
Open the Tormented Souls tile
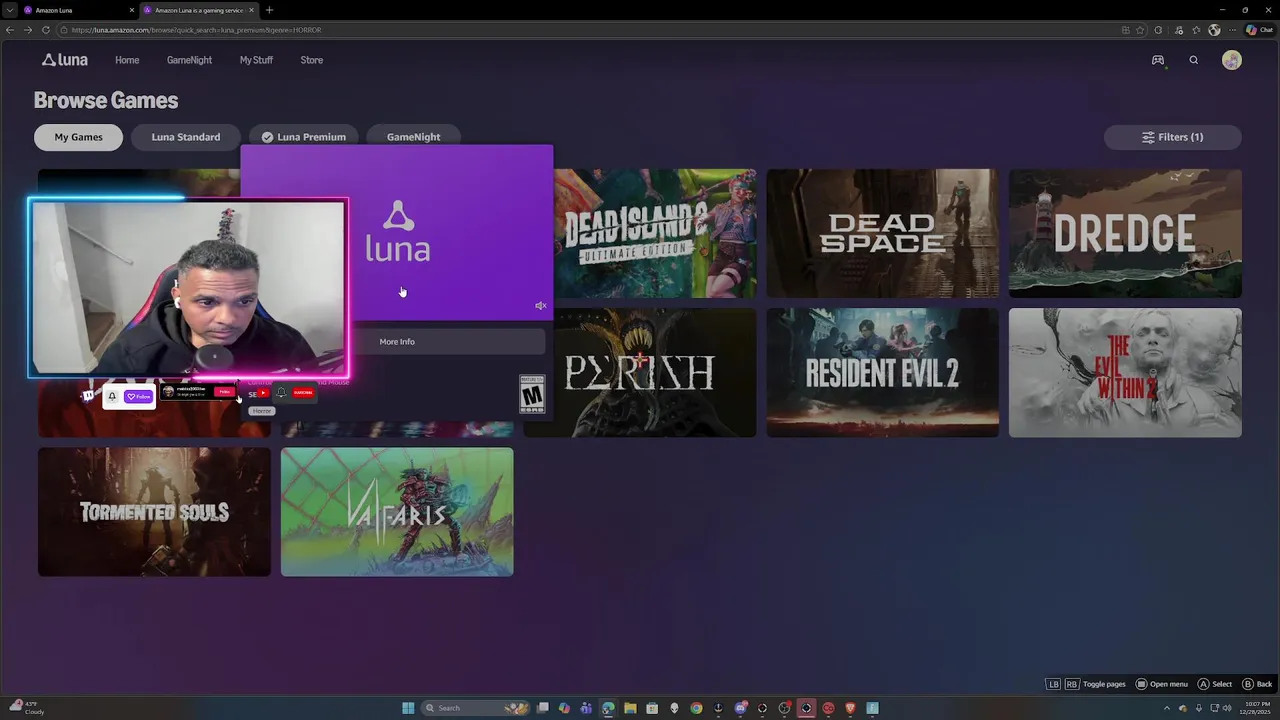[x=154, y=512]
